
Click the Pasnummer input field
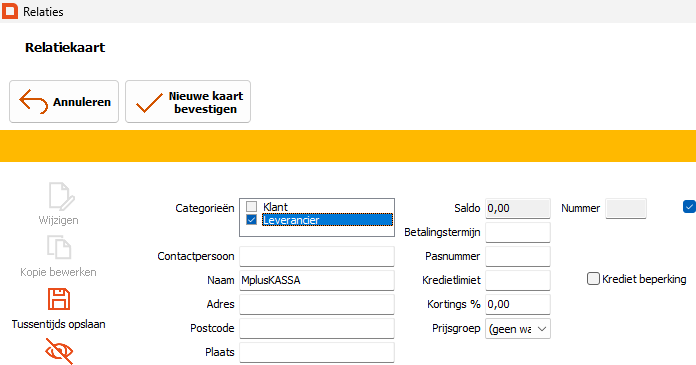(x=518, y=256)
